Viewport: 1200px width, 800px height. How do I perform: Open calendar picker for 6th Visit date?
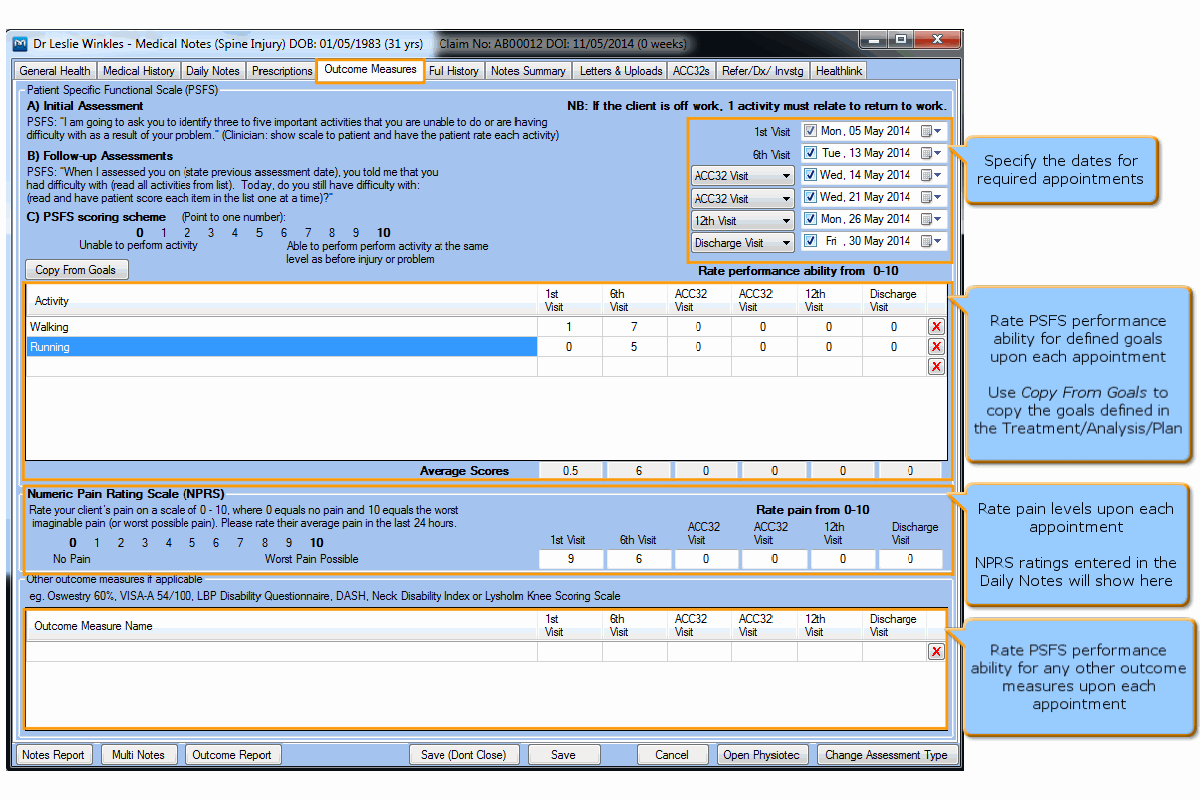pos(931,153)
